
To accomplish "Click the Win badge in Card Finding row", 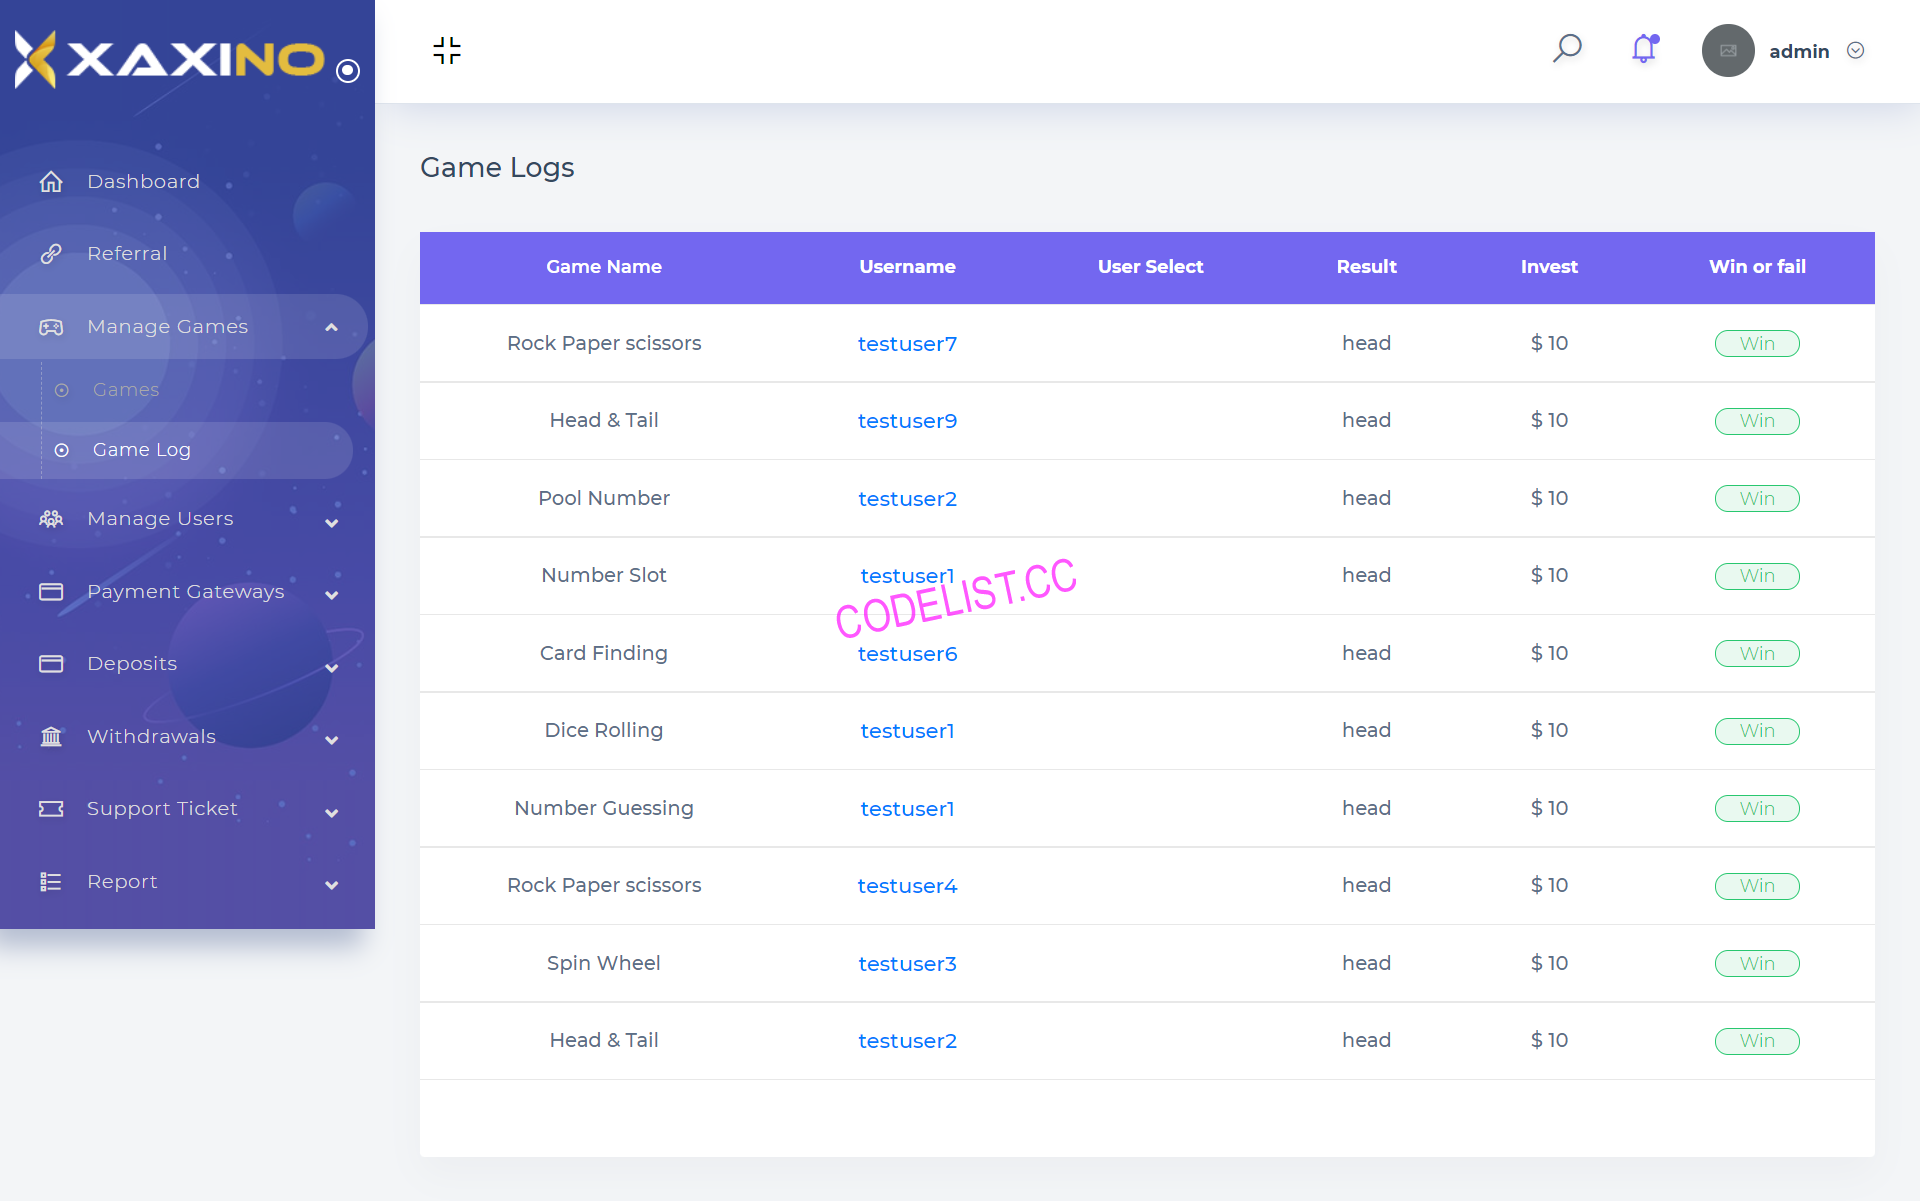I will tap(1757, 654).
